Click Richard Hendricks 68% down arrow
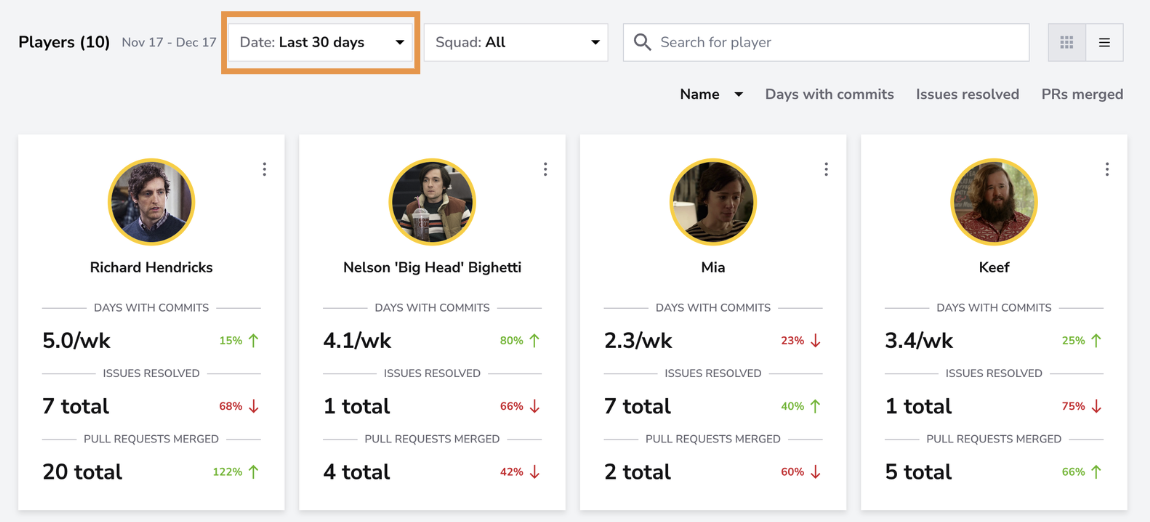The image size is (1150, 522). (x=253, y=406)
